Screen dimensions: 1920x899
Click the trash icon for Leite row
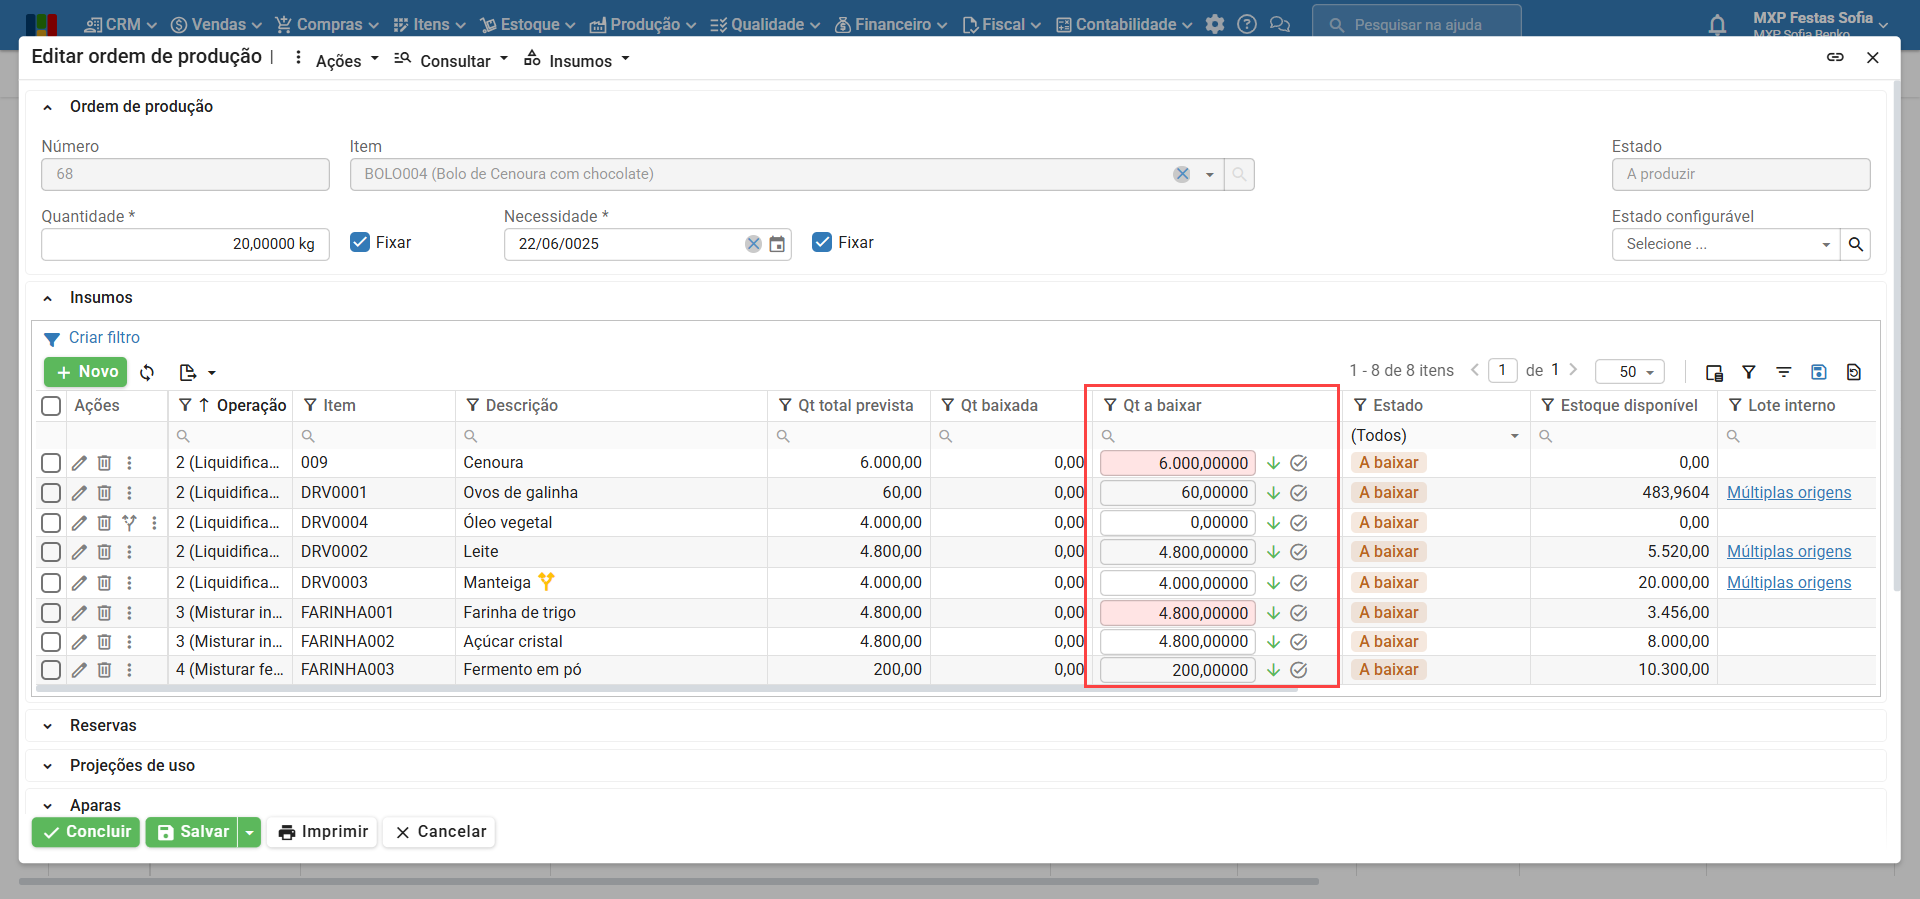tap(104, 552)
